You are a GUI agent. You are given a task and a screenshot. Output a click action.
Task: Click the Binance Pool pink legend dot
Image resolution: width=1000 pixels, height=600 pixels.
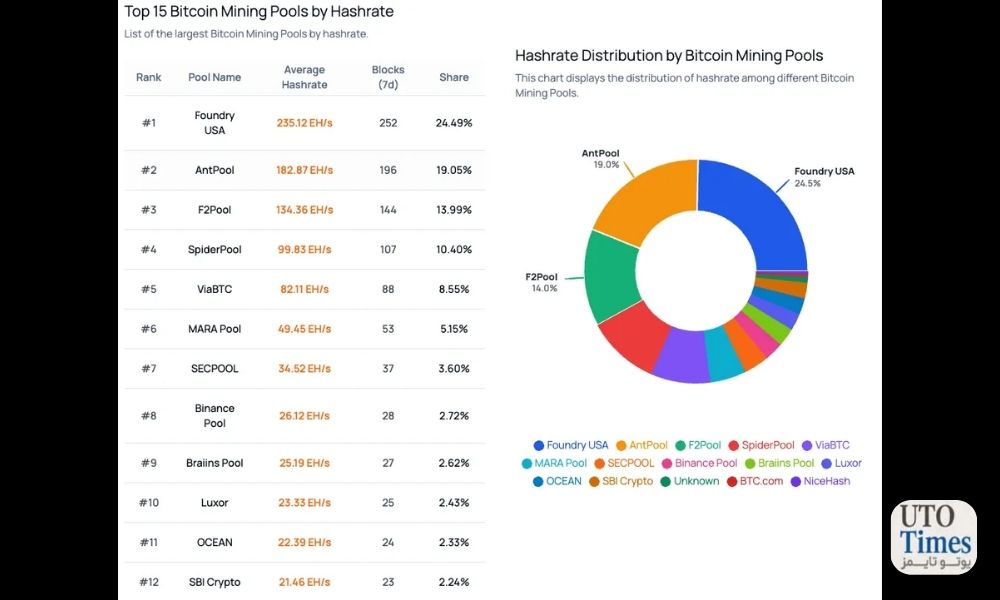point(667,464)
